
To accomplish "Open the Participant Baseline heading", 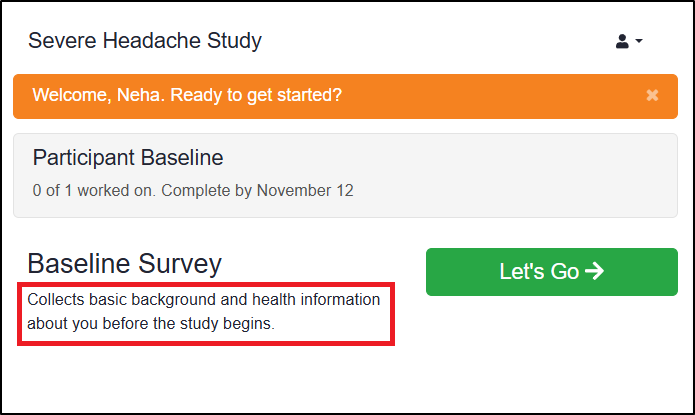I will point(128,158).
